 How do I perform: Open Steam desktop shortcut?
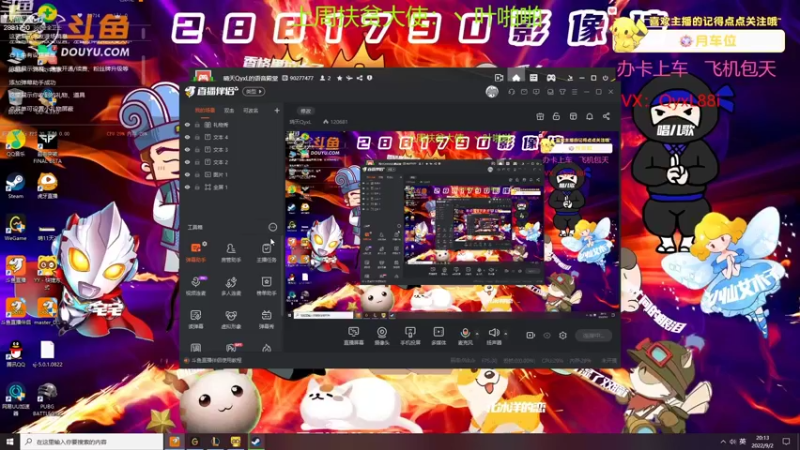15,186
